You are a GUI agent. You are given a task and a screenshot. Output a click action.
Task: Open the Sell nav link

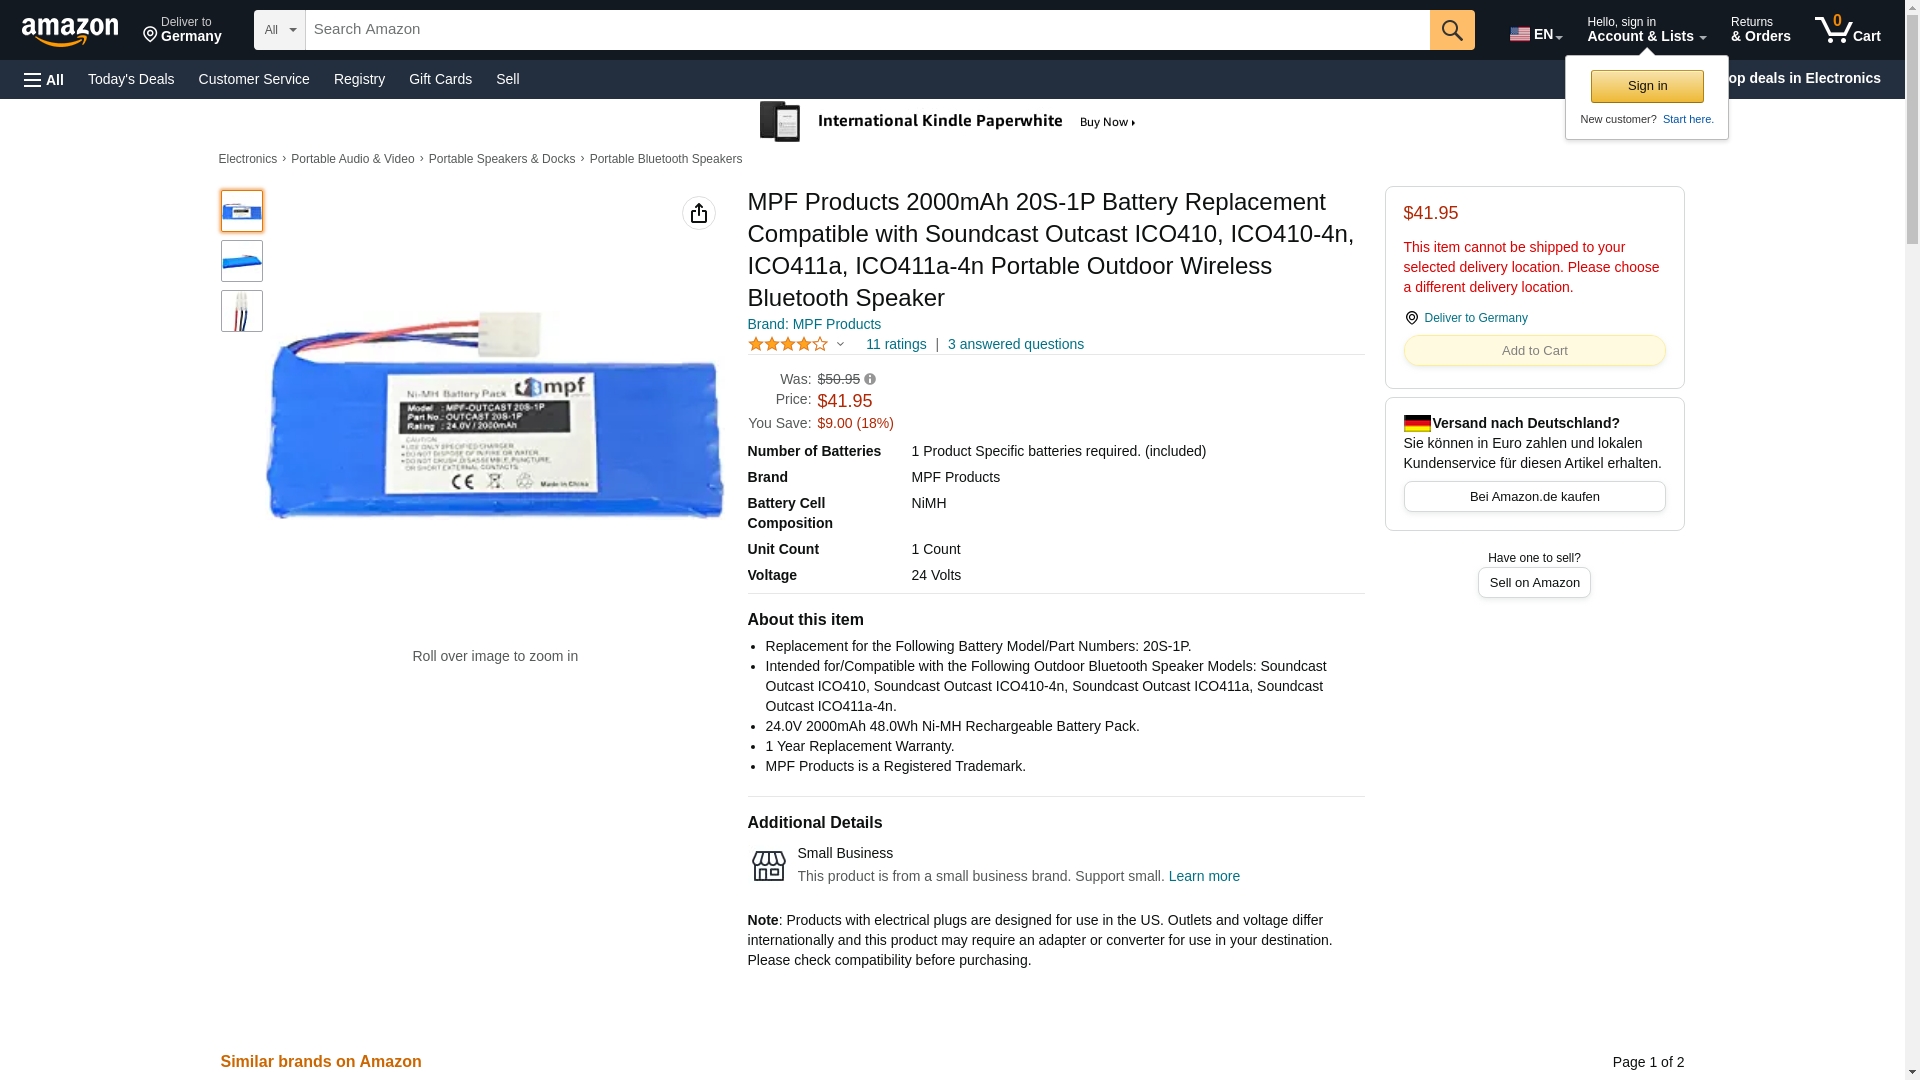[508, 79]
